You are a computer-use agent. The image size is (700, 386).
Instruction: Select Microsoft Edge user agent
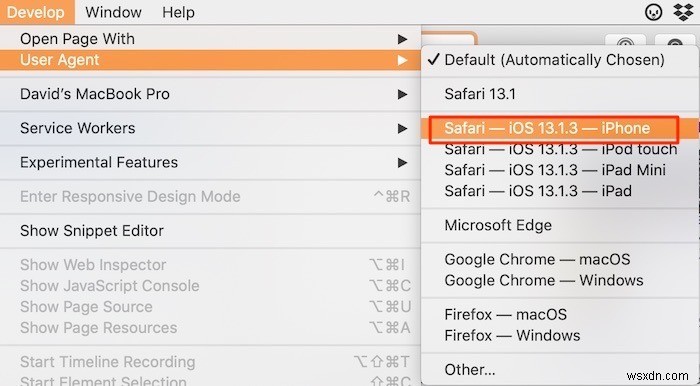click(559, 225)
